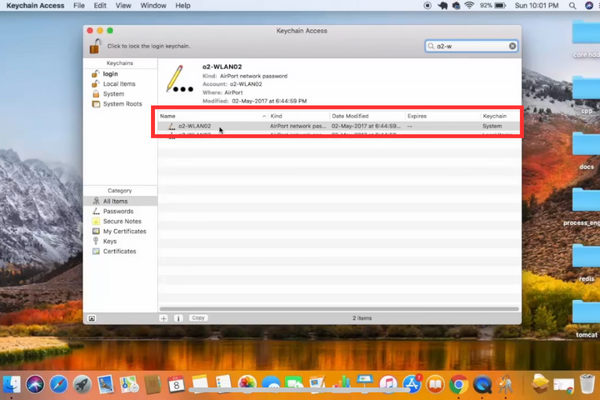
Task: Select the login keychain
Action: coord(110,74)
